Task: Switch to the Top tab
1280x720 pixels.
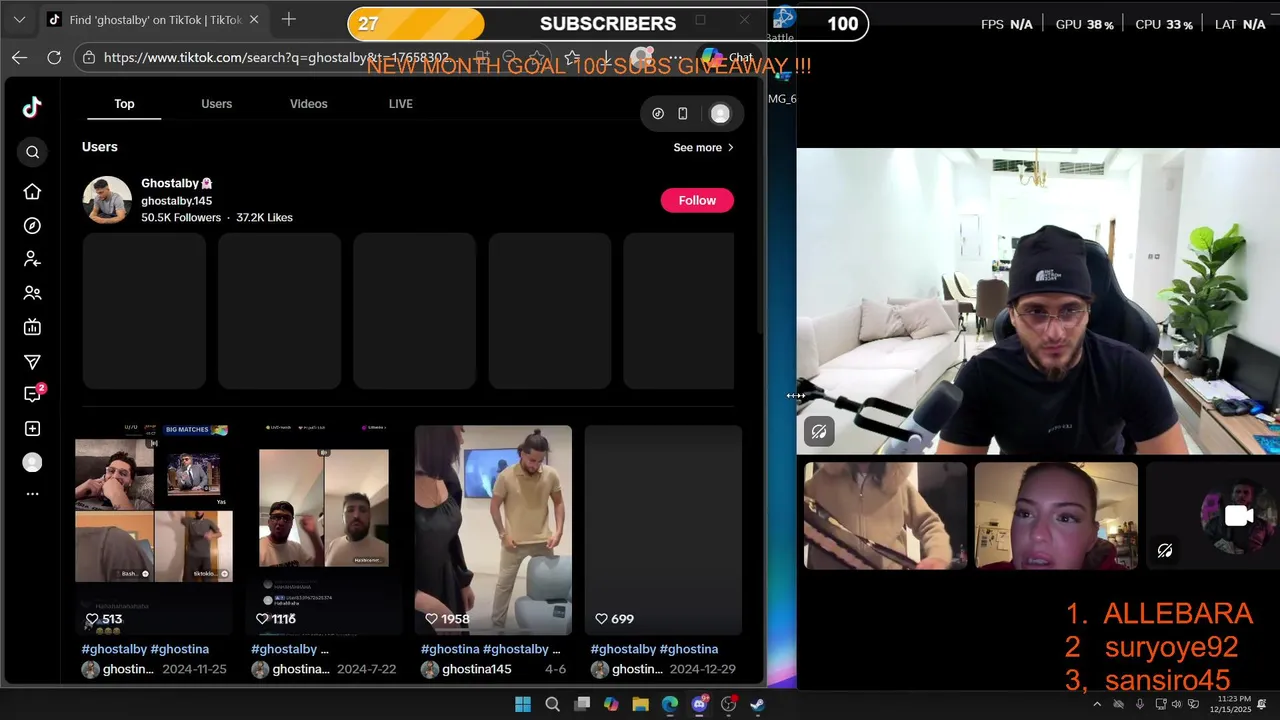Action: tap(124, 104)
